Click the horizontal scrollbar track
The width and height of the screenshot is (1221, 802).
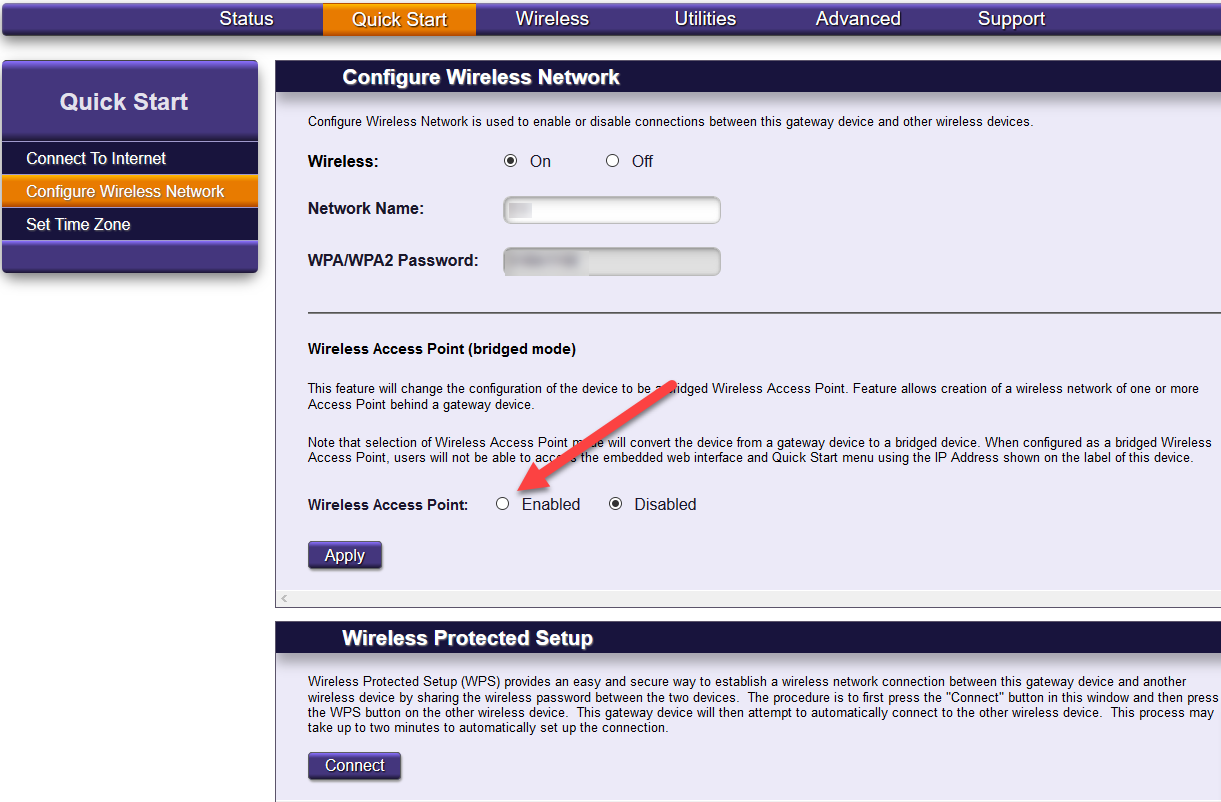[750, 598]
